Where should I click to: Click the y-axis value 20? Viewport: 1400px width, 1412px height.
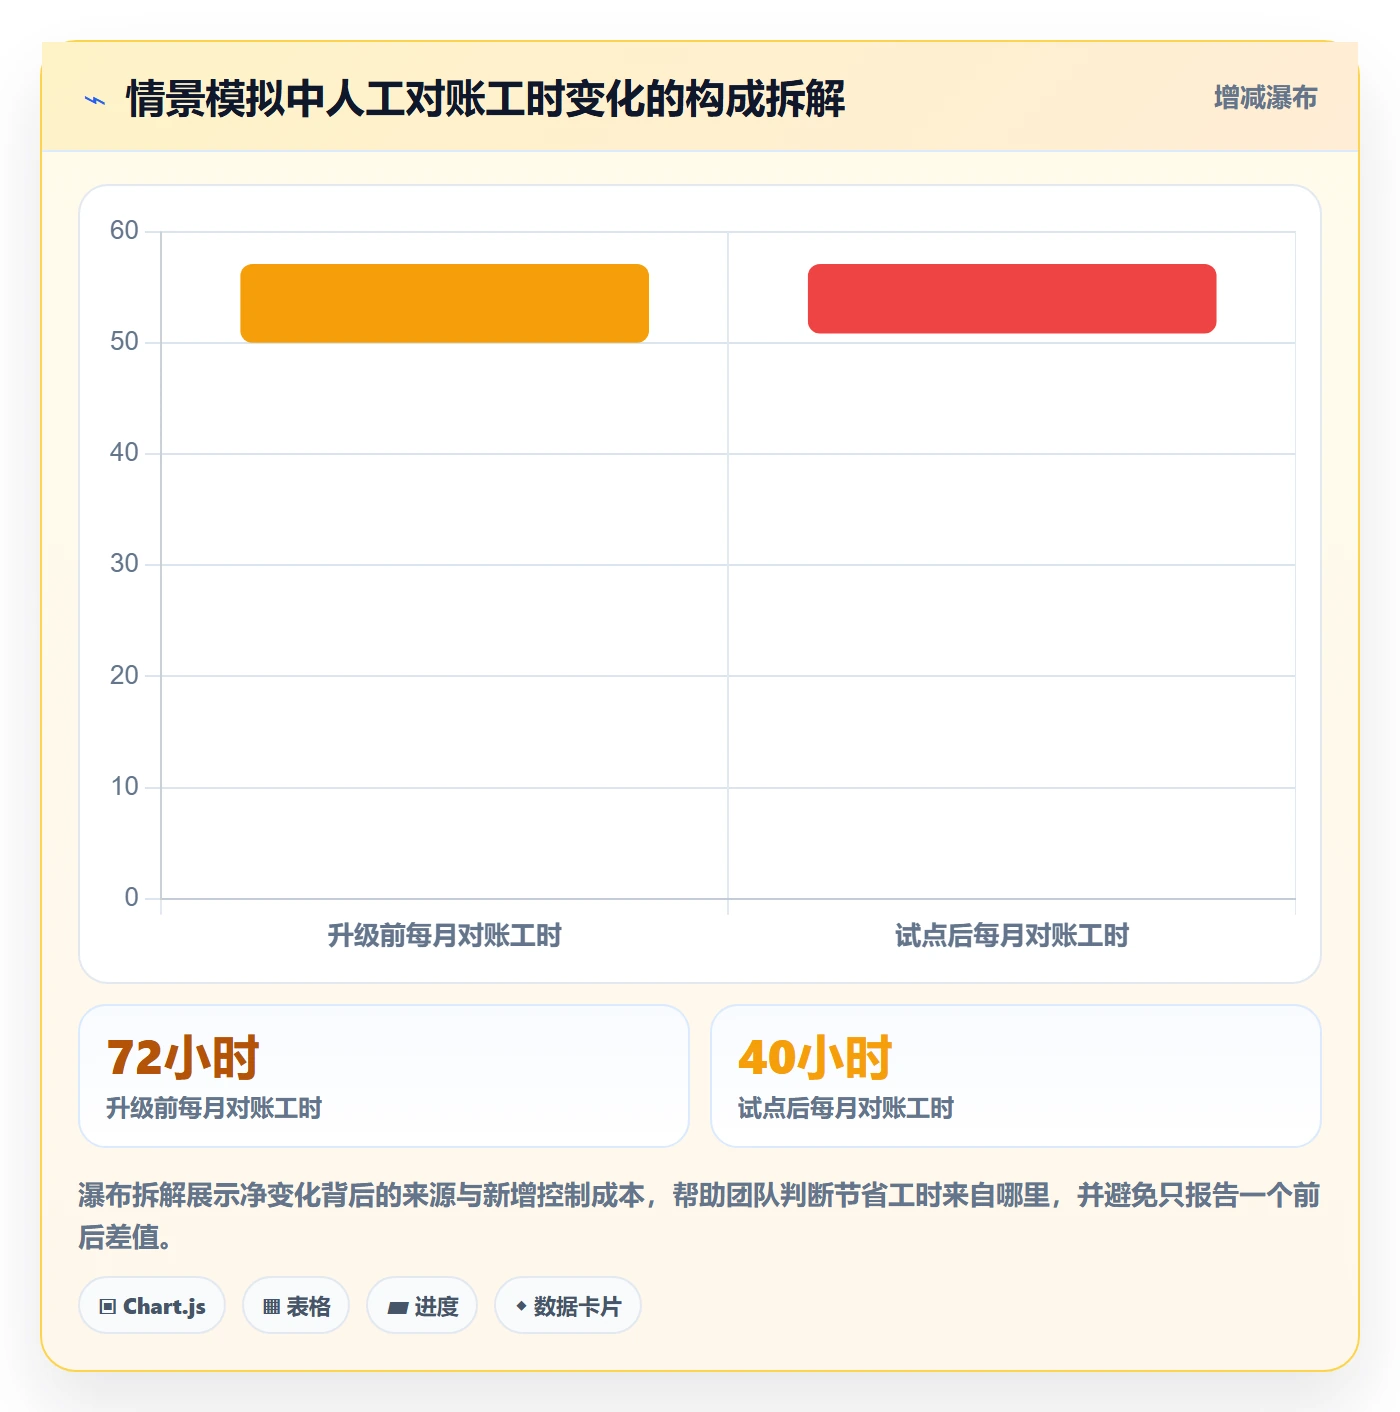(124, 676)
